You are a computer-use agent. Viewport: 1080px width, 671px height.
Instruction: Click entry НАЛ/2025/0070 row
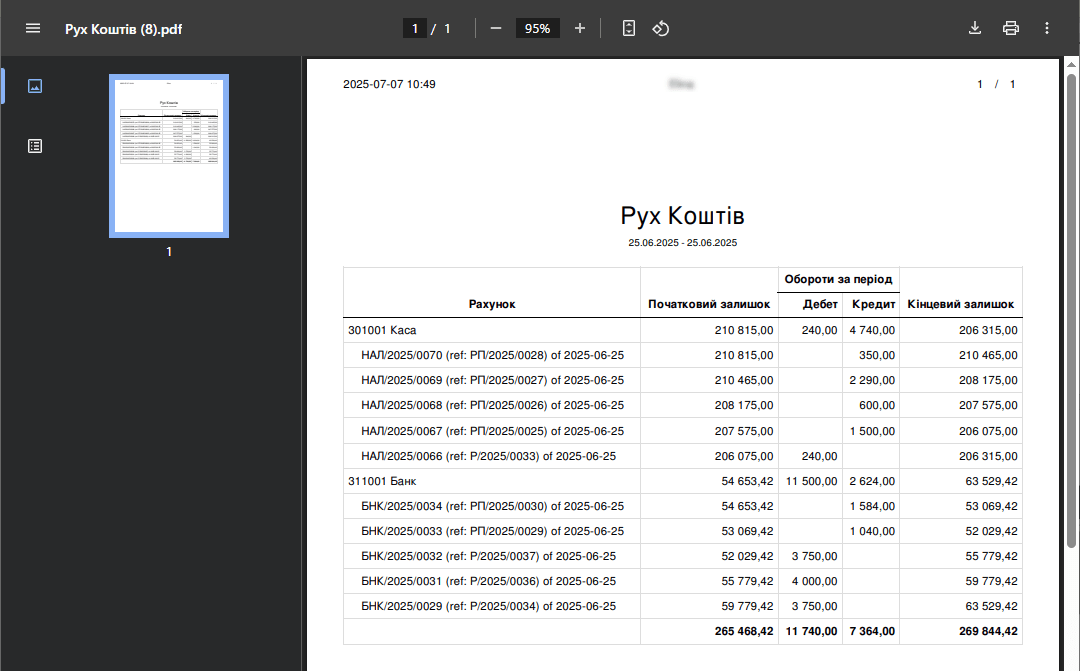[683, 355]
